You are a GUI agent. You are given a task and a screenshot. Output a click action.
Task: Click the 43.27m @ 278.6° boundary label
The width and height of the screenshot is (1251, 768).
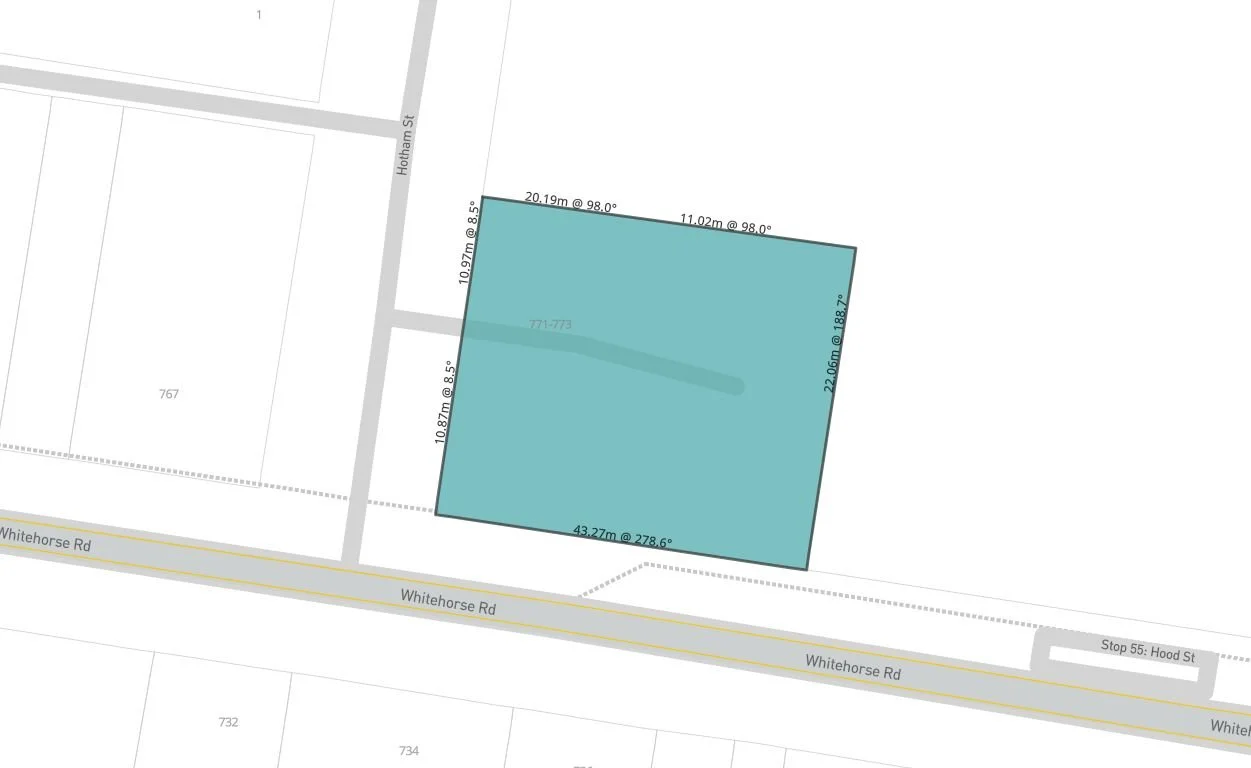pos(623,537)
